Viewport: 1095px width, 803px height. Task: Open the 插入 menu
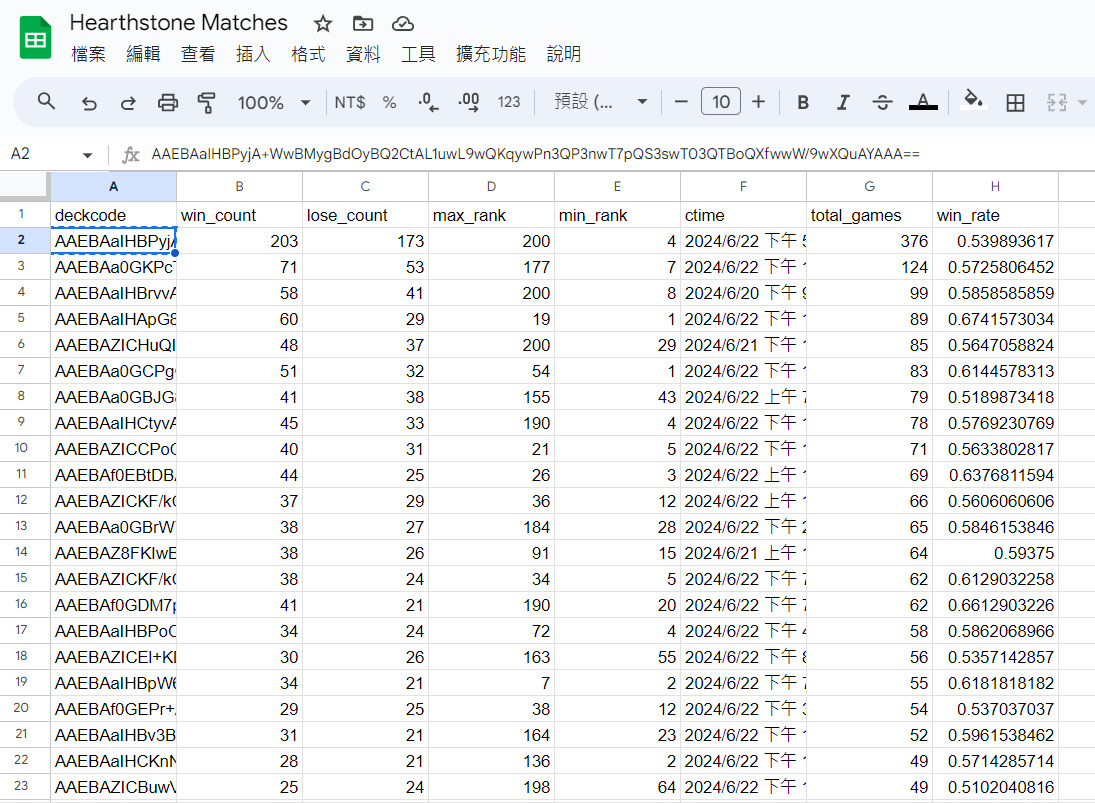click(253, 54)
